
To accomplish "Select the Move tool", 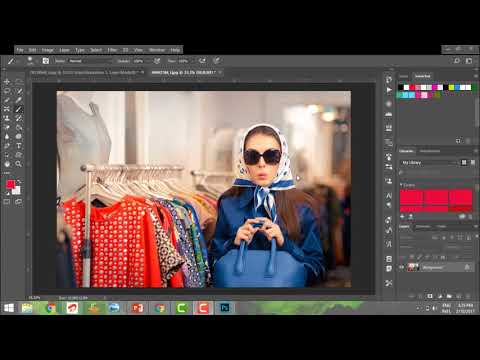I will (x=7, y=82).
